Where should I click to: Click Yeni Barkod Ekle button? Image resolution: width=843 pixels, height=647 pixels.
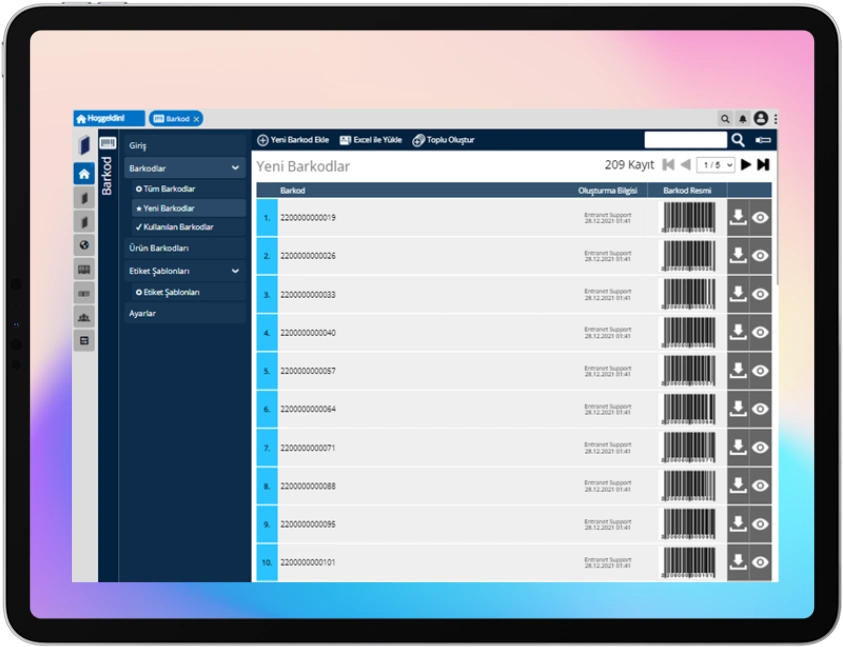click(x=293, y=140)
